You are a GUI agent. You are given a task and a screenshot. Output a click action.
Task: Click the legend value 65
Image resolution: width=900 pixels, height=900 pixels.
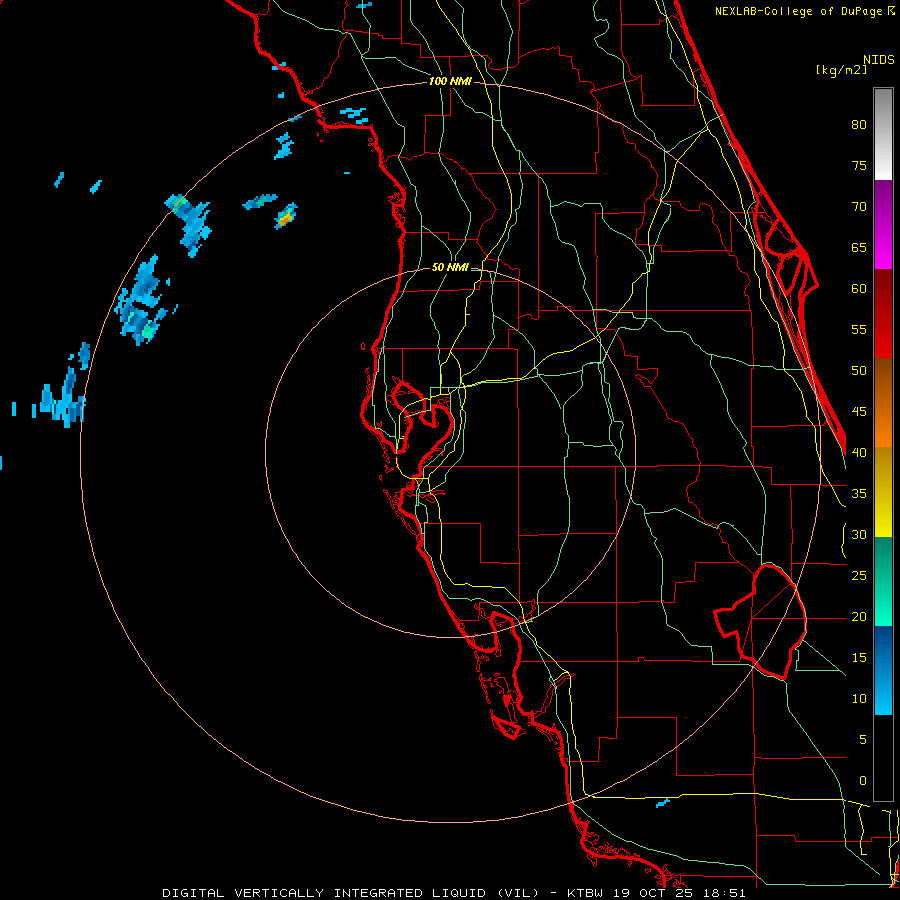[x=859, y=247]
